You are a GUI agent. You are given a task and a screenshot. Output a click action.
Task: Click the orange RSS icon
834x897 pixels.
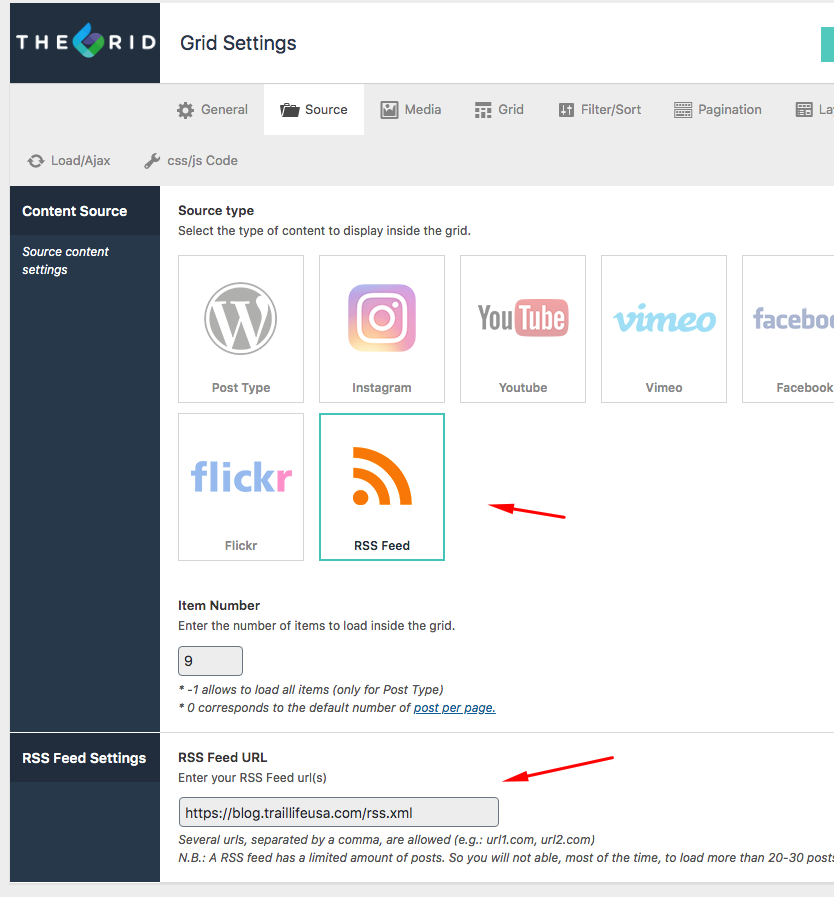coord(382,477)
